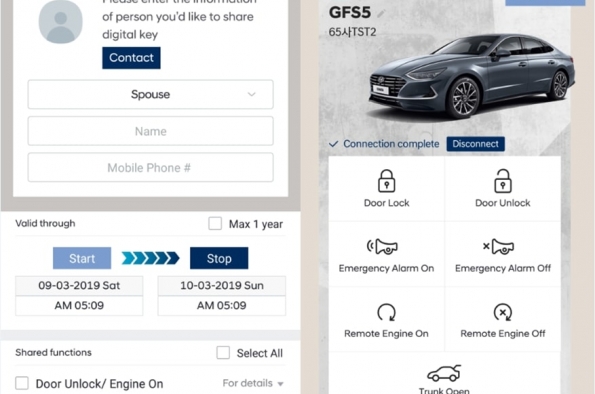Open the start date 09-03-2019 Sat picker
This screenshot has width=595, height=394.
(79, 285)
